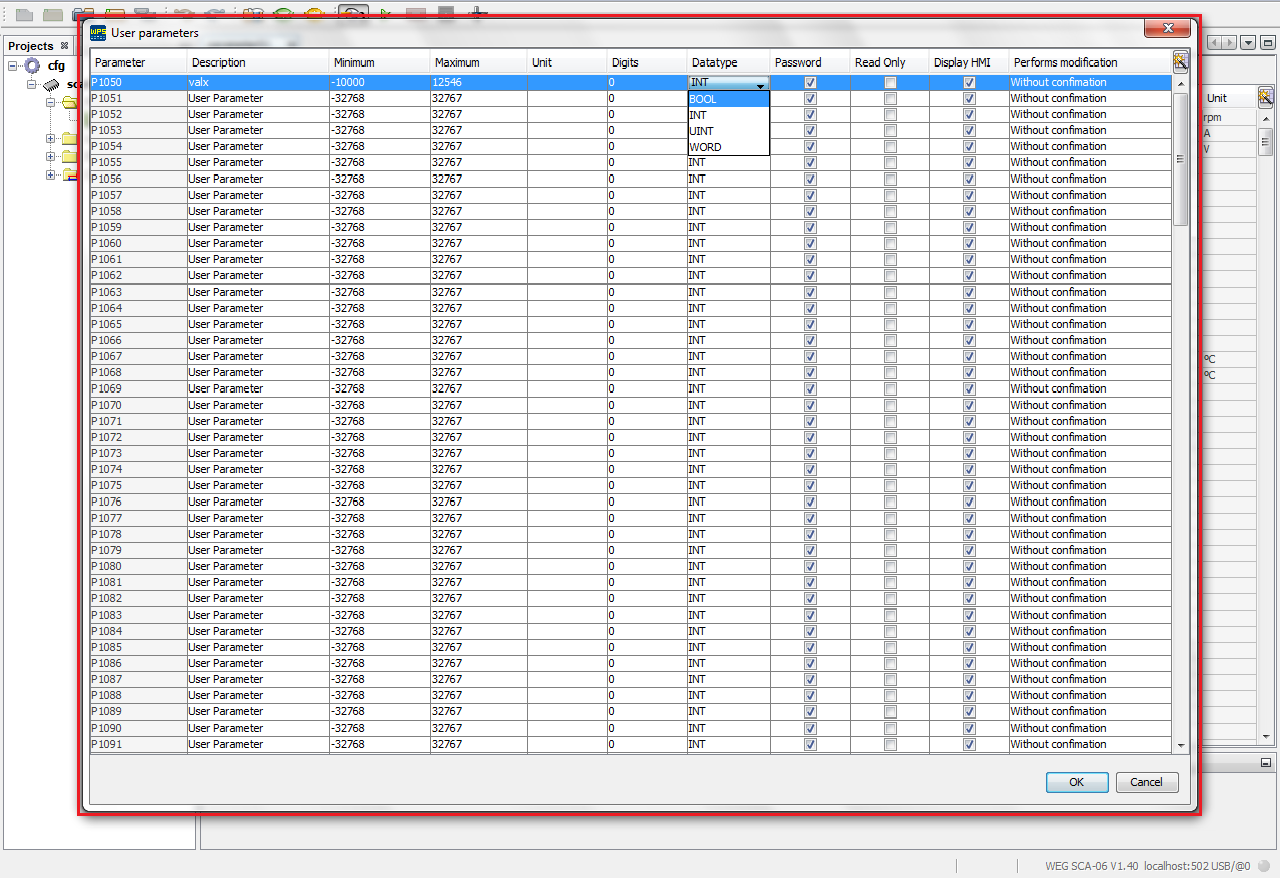Select the cfg configuration node in Projects tree
Image resolution: width=1280 pixels, height=878 pixels.
[55, 65]
